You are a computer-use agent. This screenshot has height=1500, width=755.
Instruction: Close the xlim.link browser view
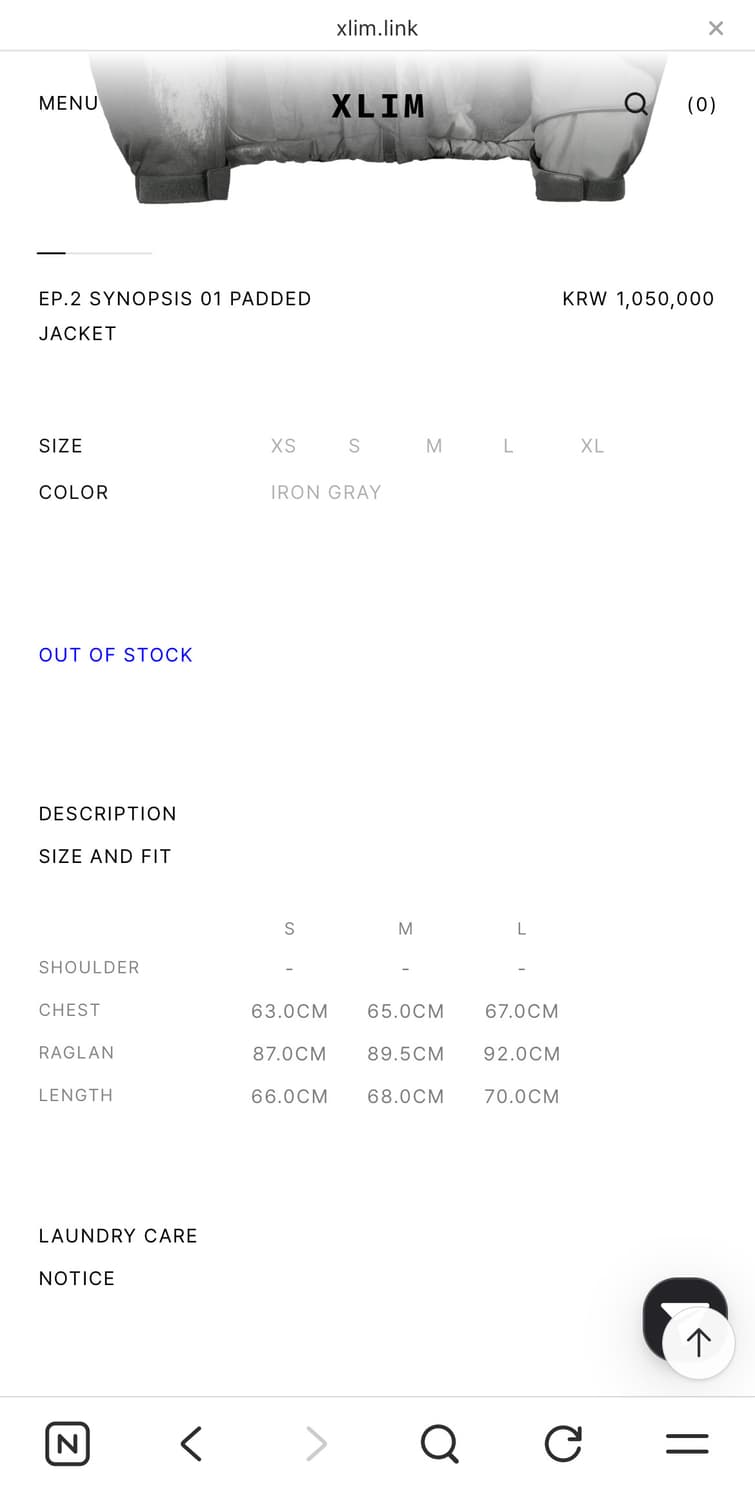[x=716, y=29]
